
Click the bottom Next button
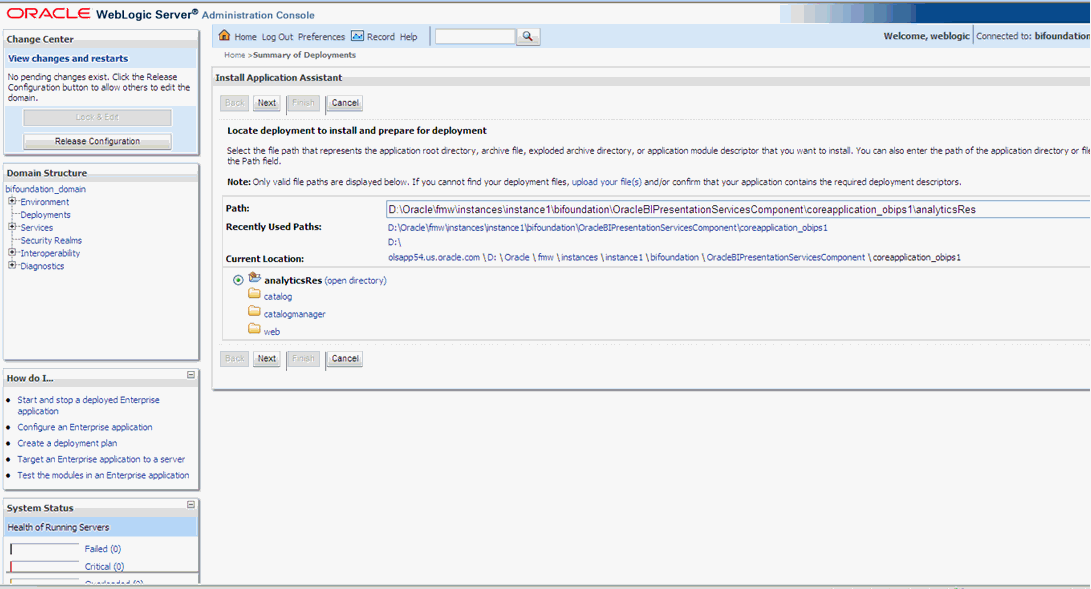266,359
